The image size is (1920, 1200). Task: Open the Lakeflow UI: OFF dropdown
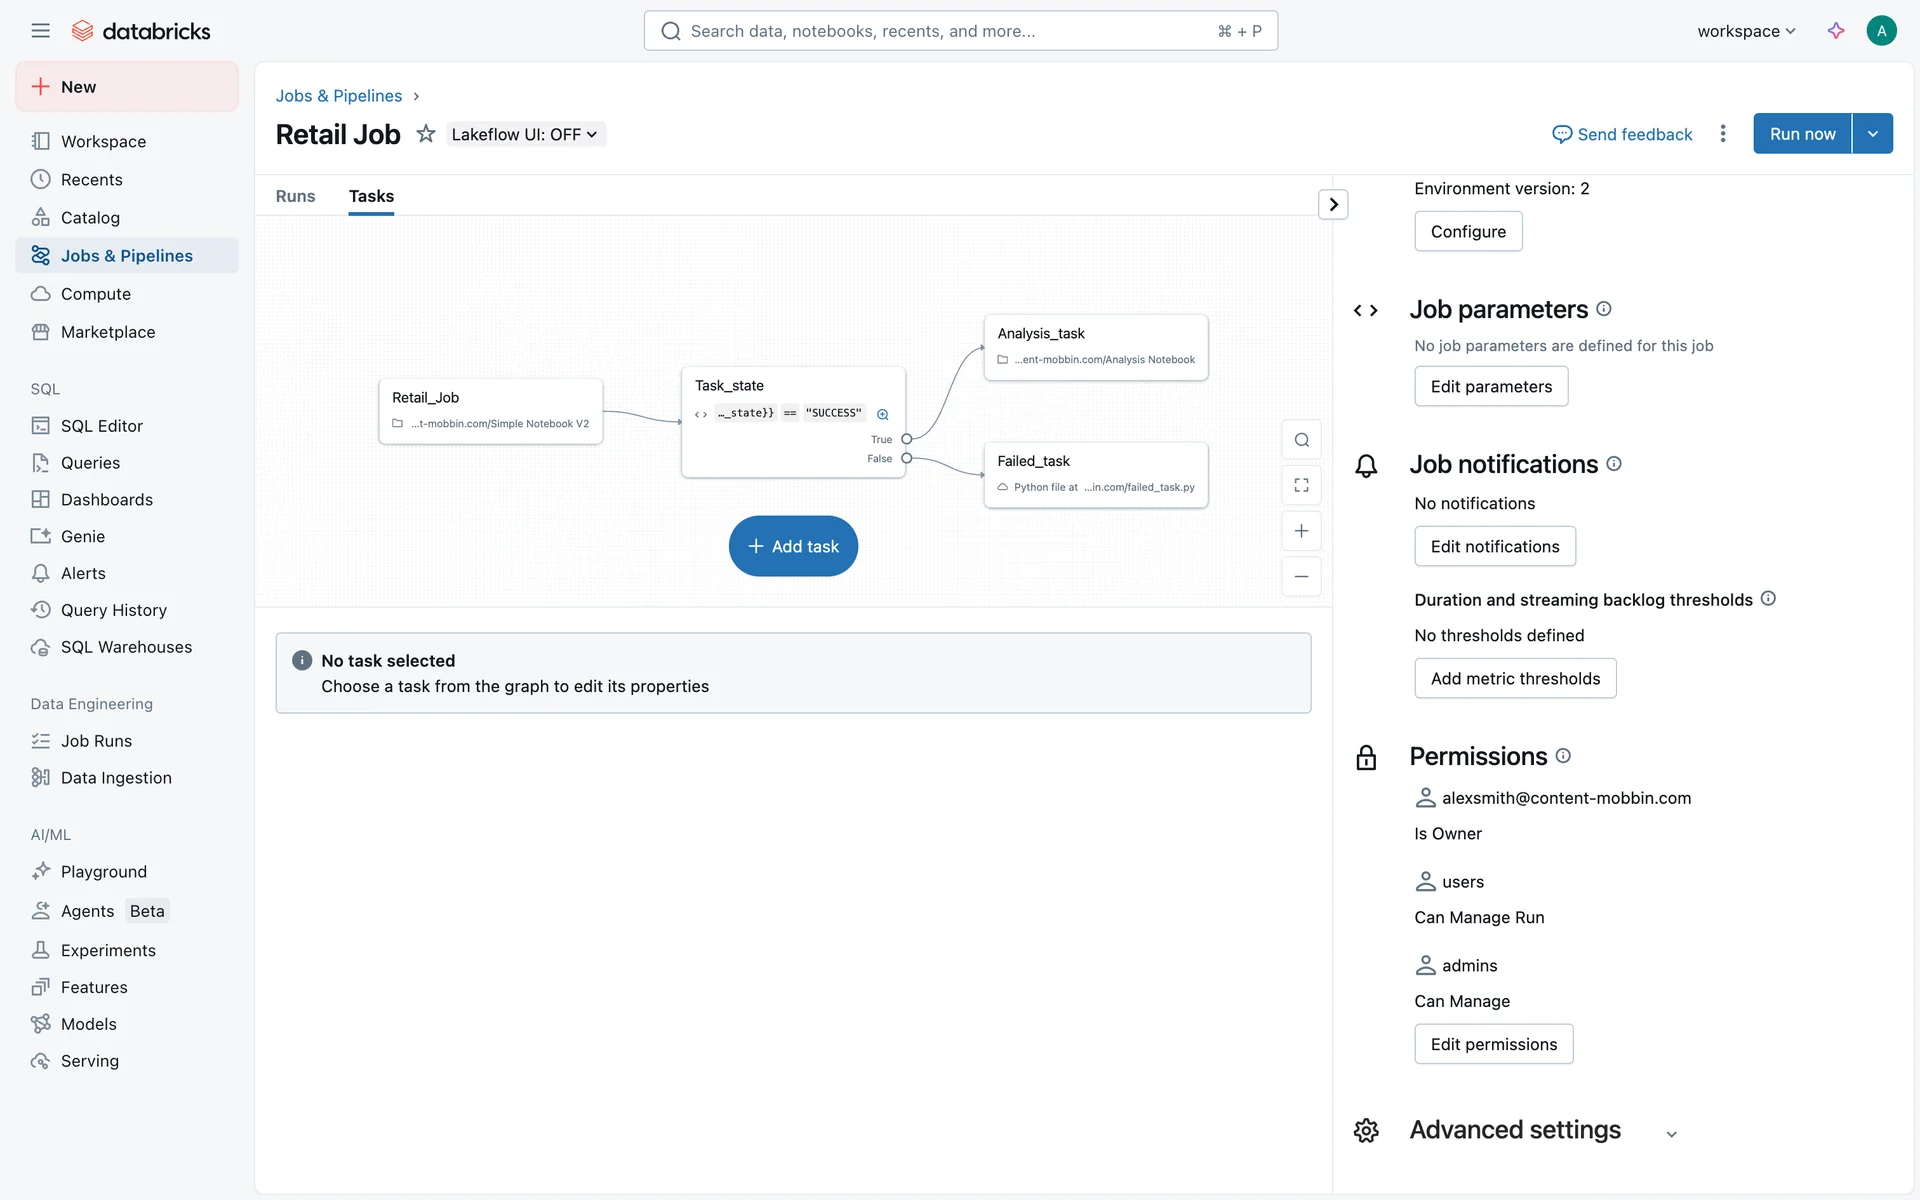[x=524, y=134]
